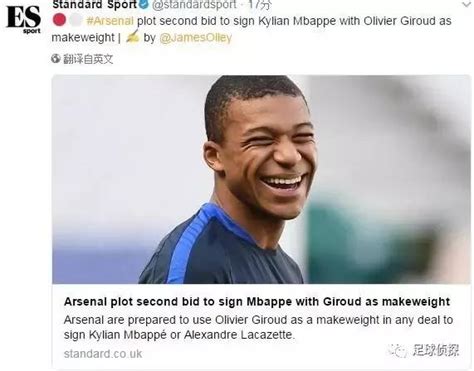Click the 翻译自英文 translate link
The width and height of the screenshot is (474, 371).
coord(88,59)
